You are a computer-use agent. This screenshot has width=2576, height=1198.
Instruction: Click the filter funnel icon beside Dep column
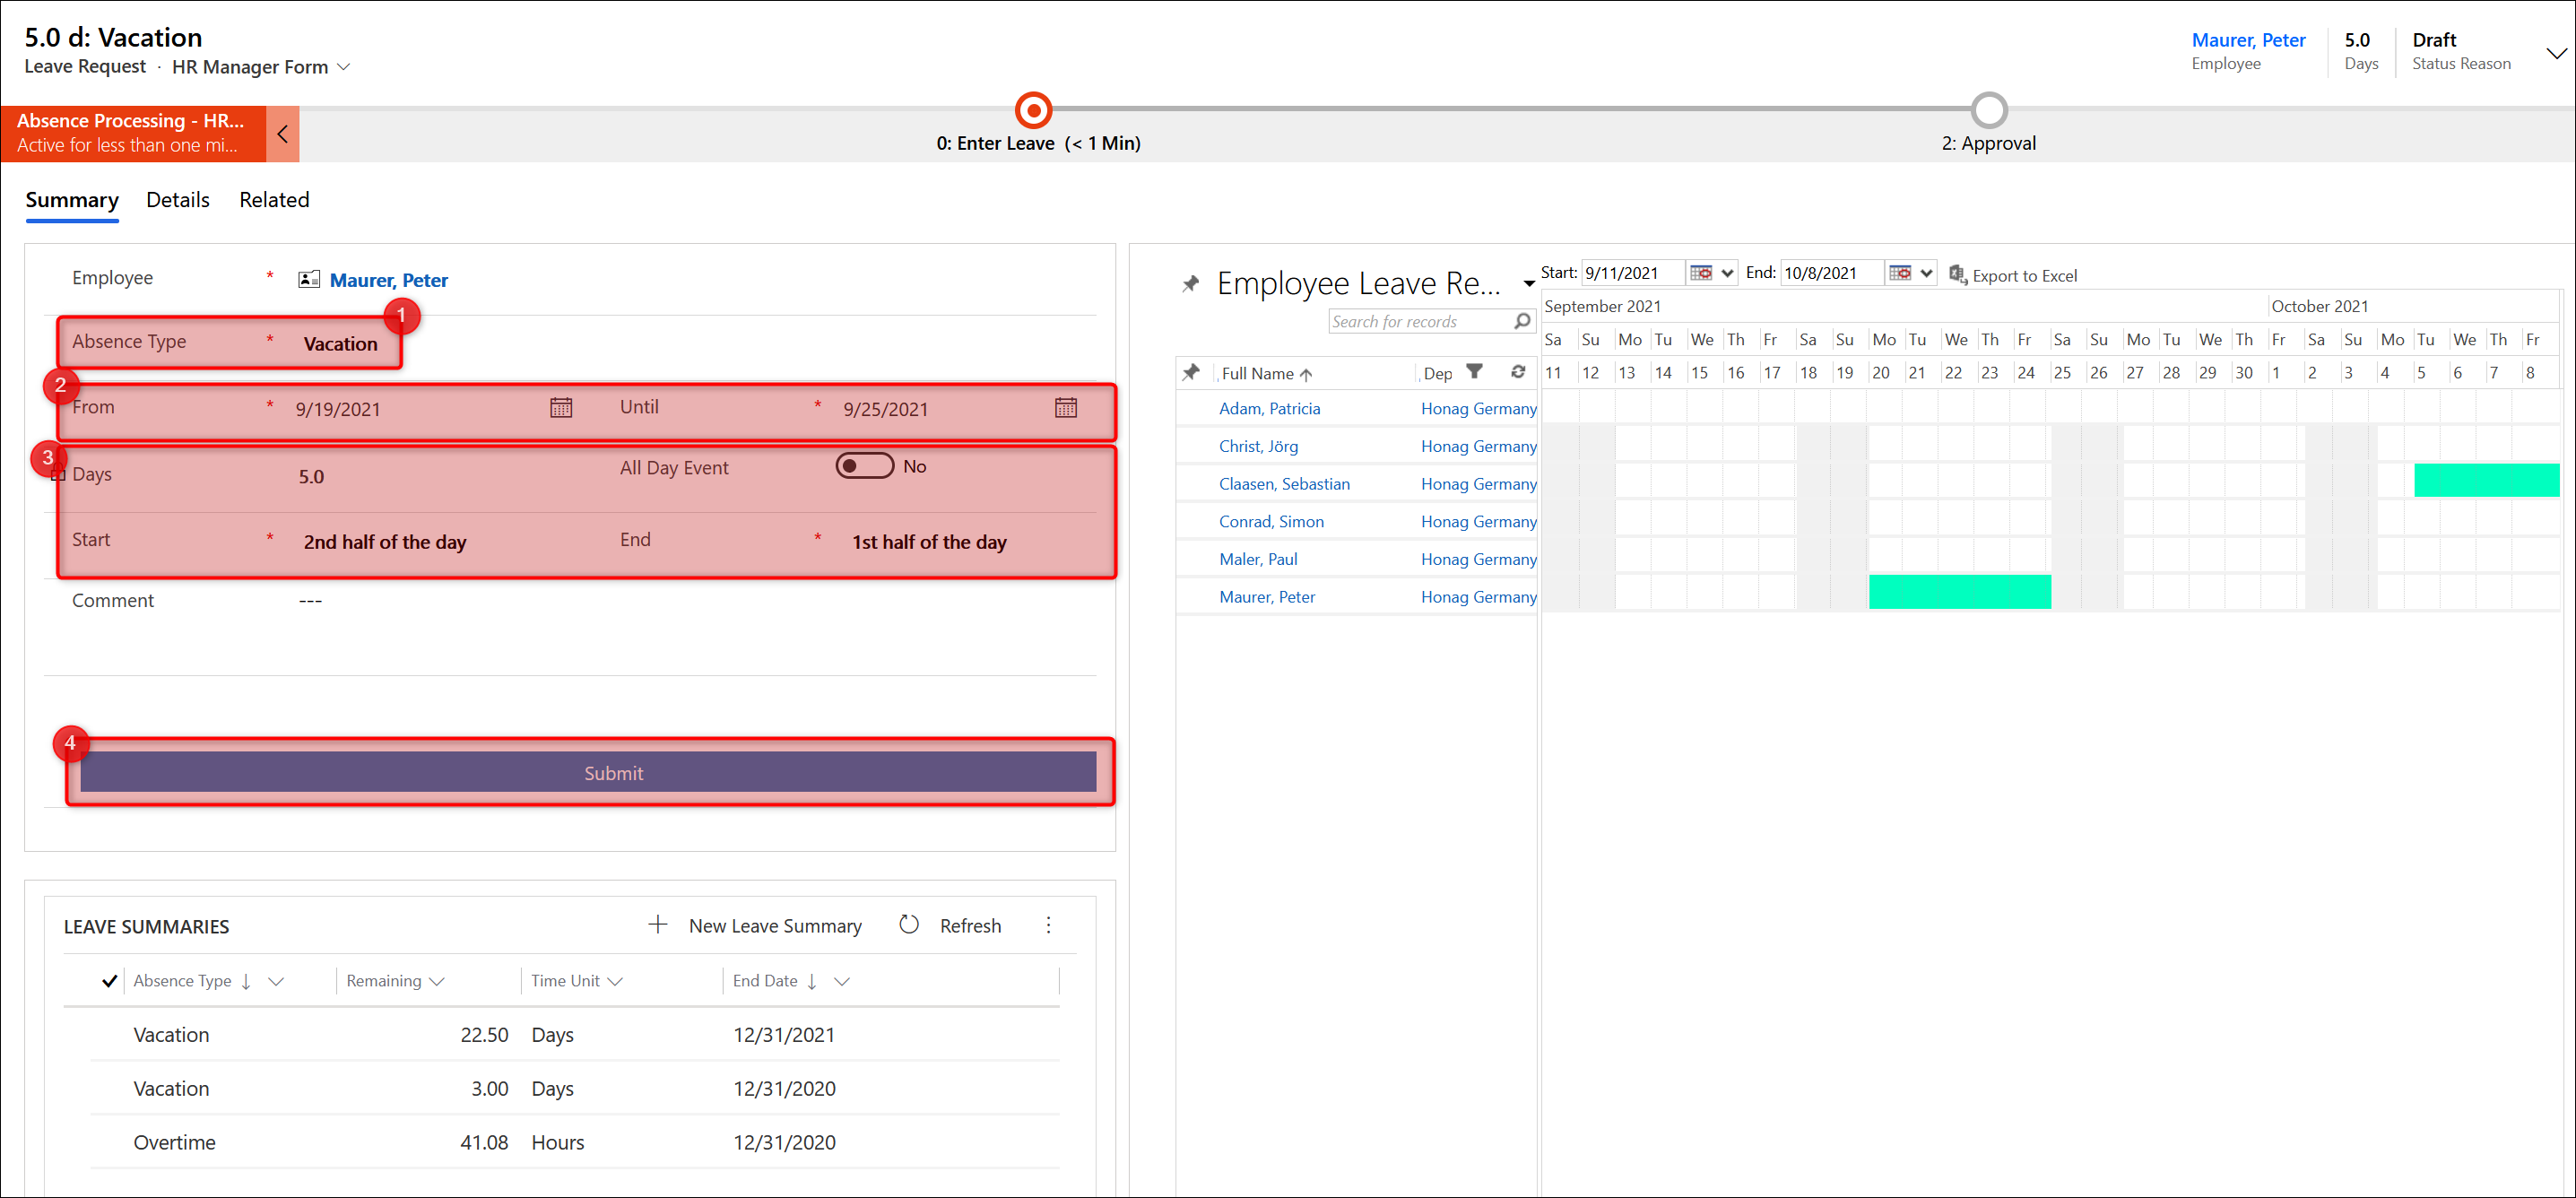[1474, 372]
